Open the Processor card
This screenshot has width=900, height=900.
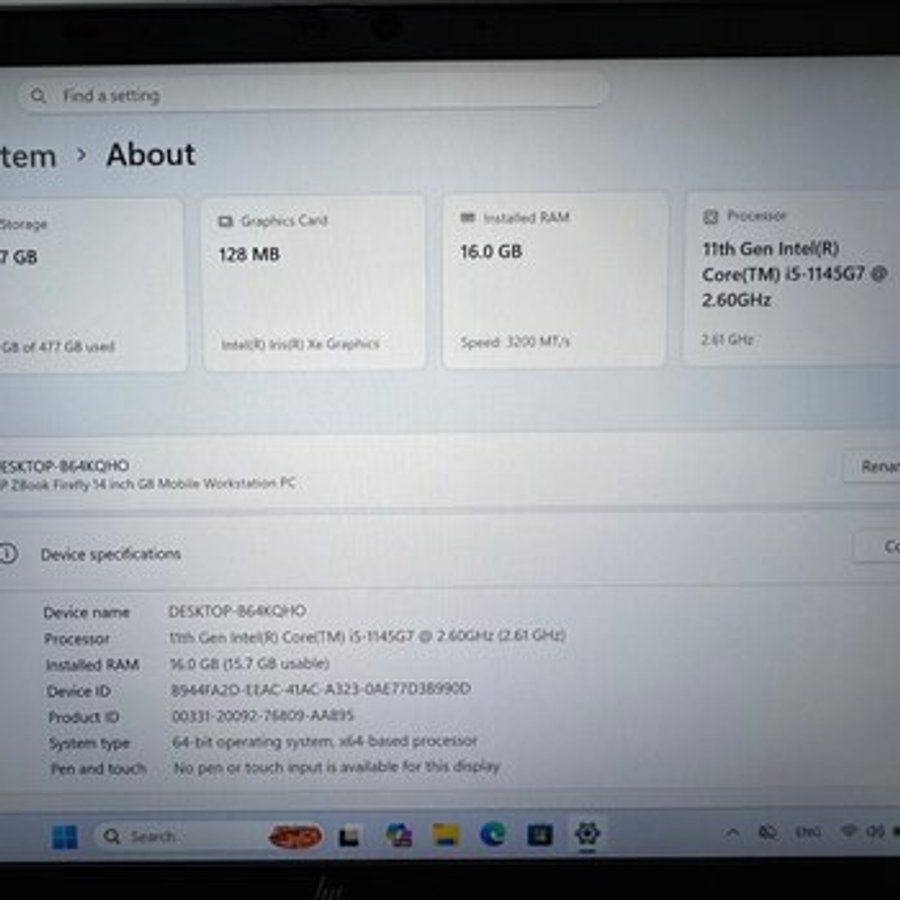[x=792, y=278]
